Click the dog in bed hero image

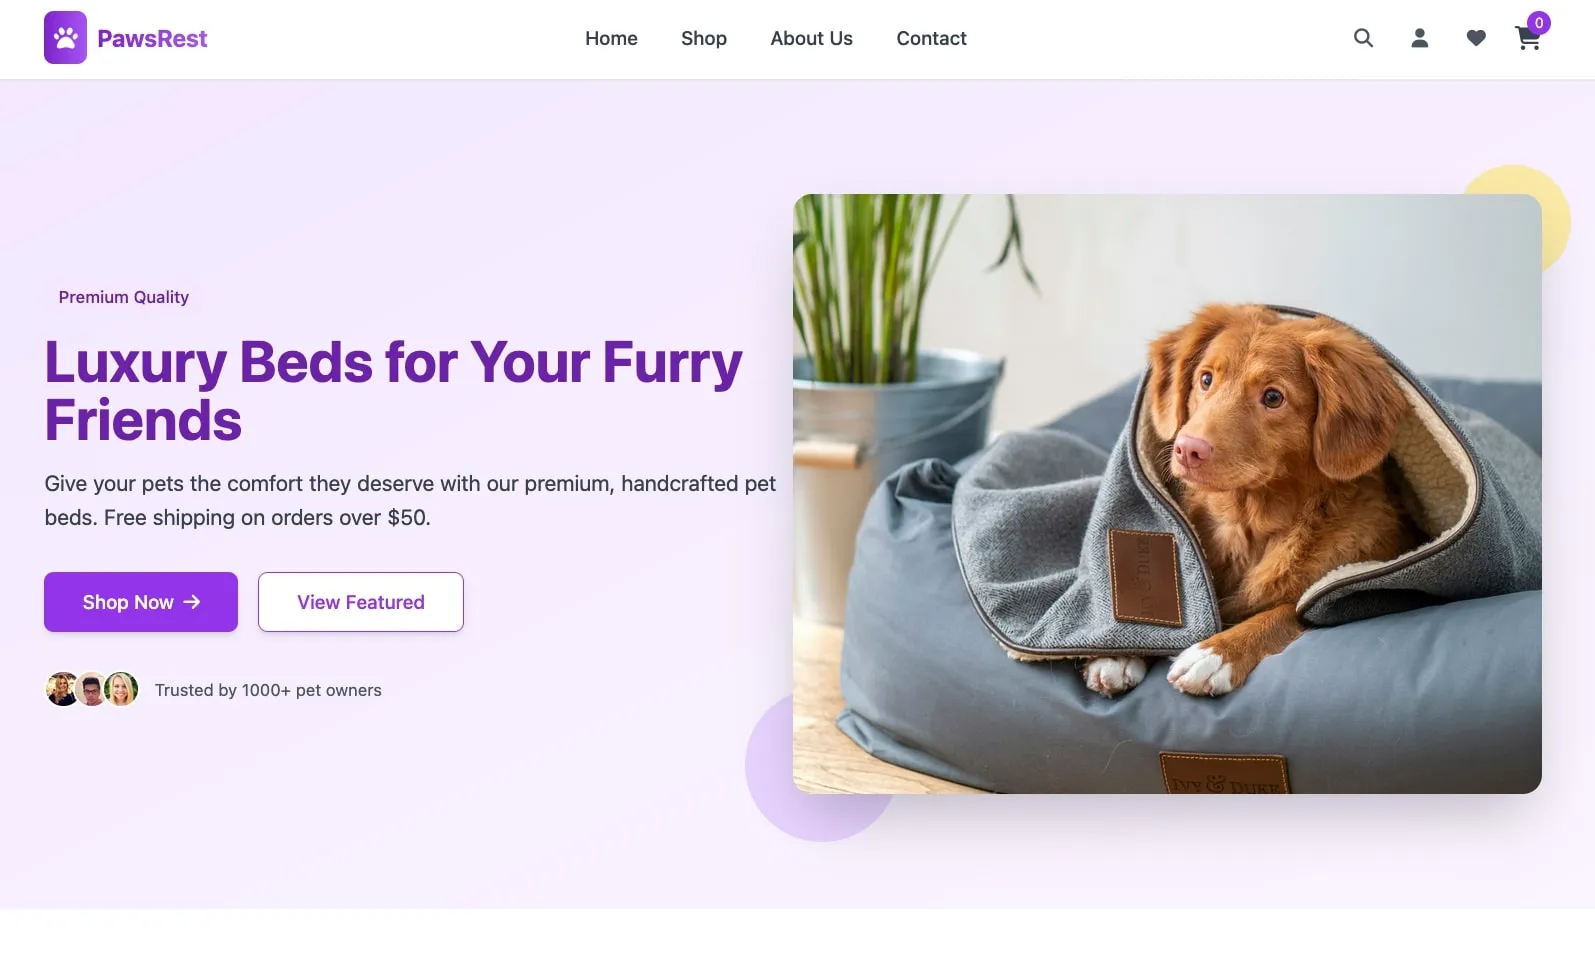pos(1167,494)
